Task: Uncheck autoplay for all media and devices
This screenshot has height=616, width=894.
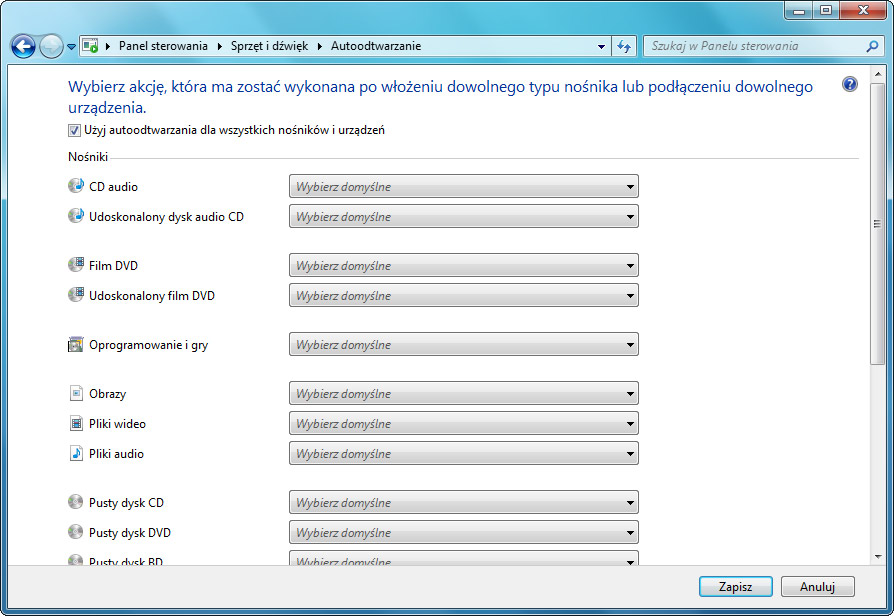Action: (75, 130)
